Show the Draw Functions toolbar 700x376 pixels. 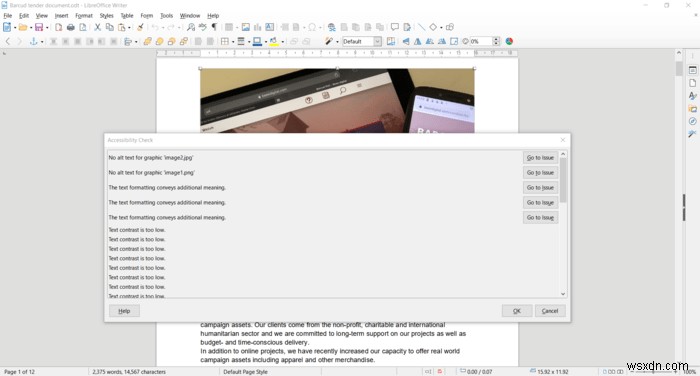[x=450, y=27]
